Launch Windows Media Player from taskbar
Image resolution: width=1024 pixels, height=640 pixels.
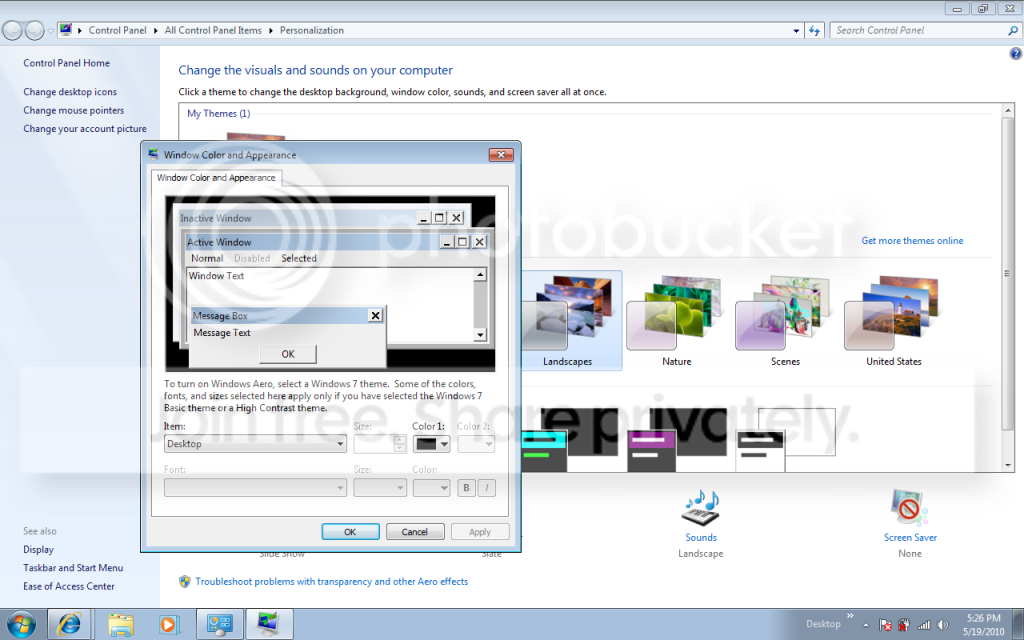[168, 624]
